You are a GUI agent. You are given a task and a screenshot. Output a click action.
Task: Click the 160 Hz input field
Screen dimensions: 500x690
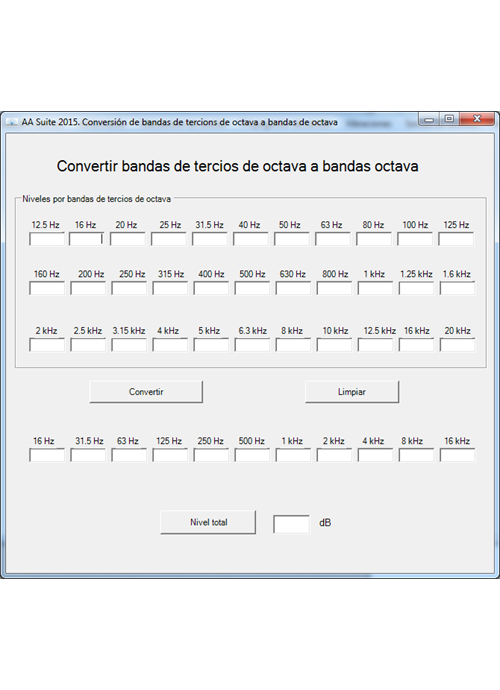(47, 288)
